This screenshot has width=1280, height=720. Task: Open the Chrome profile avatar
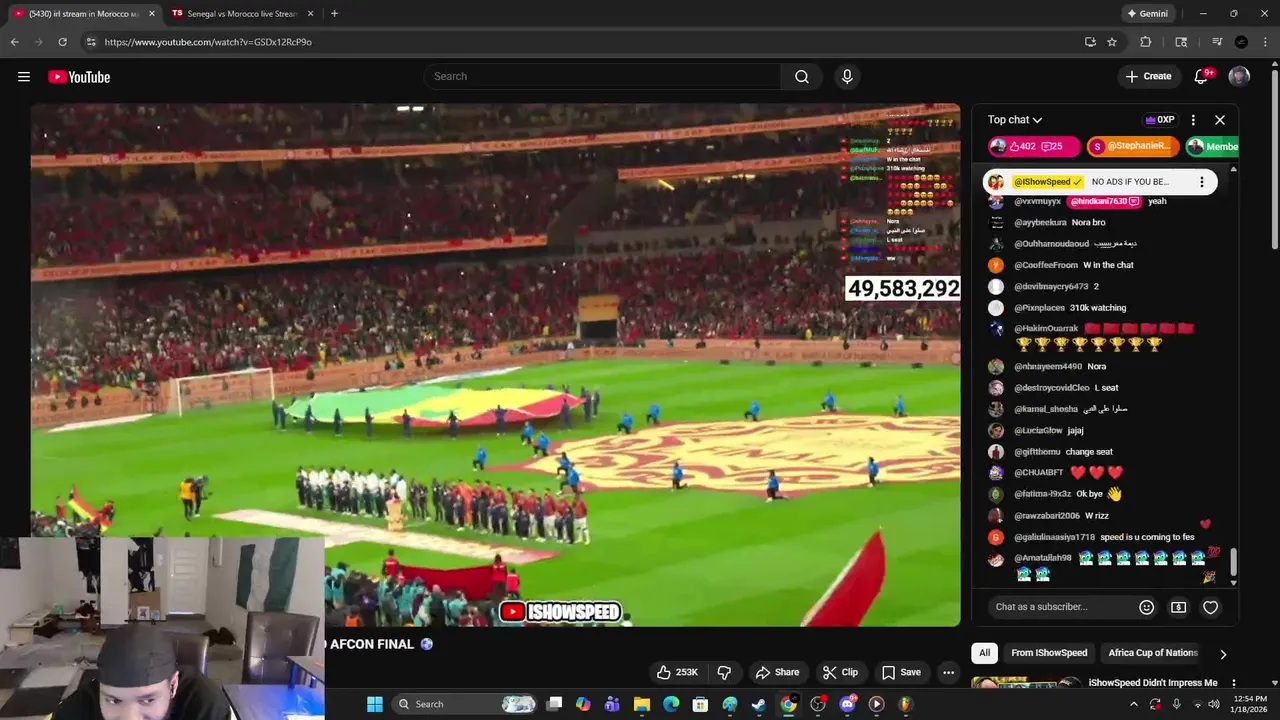(1241, 42)
